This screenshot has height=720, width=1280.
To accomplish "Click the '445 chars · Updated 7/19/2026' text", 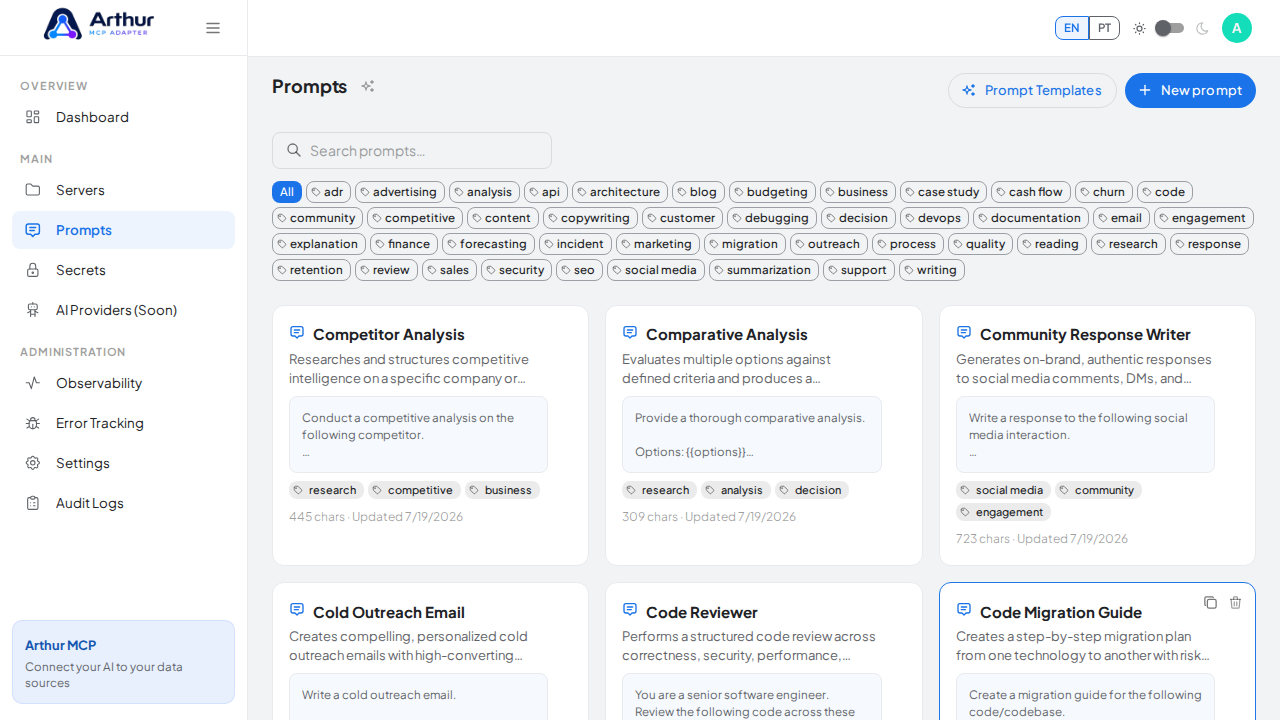I will [x=376, y=517].
